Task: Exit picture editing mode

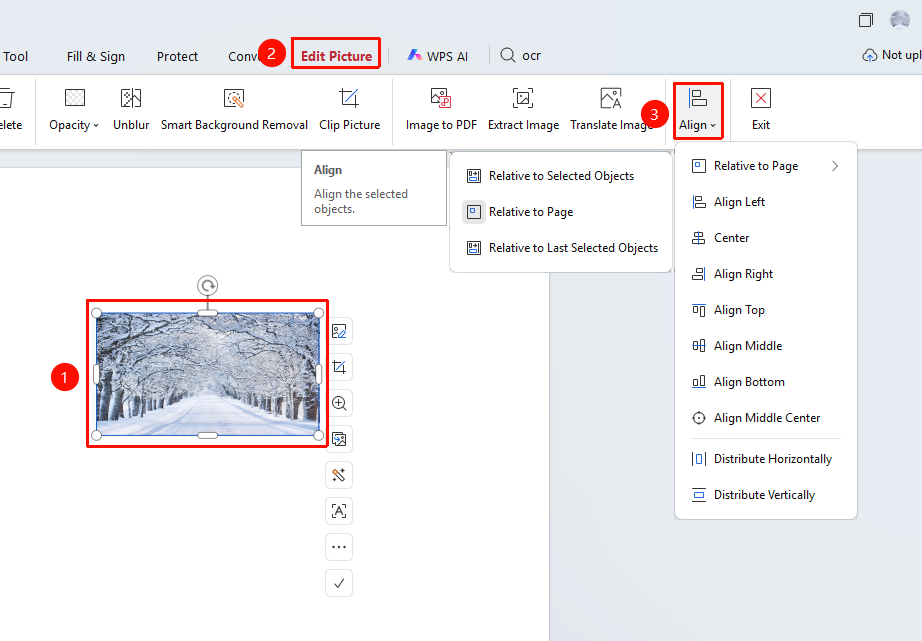Action: pyautogui.click(x=761, y=109)
